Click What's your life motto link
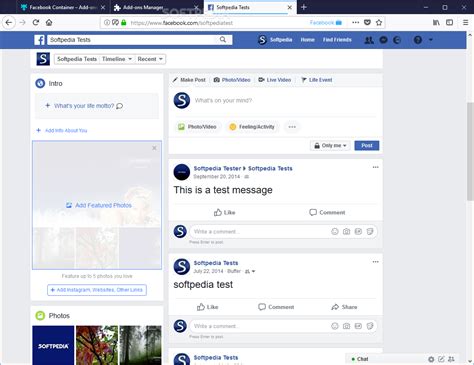Viewport: 474px width, 365px height. click(84, 106)
